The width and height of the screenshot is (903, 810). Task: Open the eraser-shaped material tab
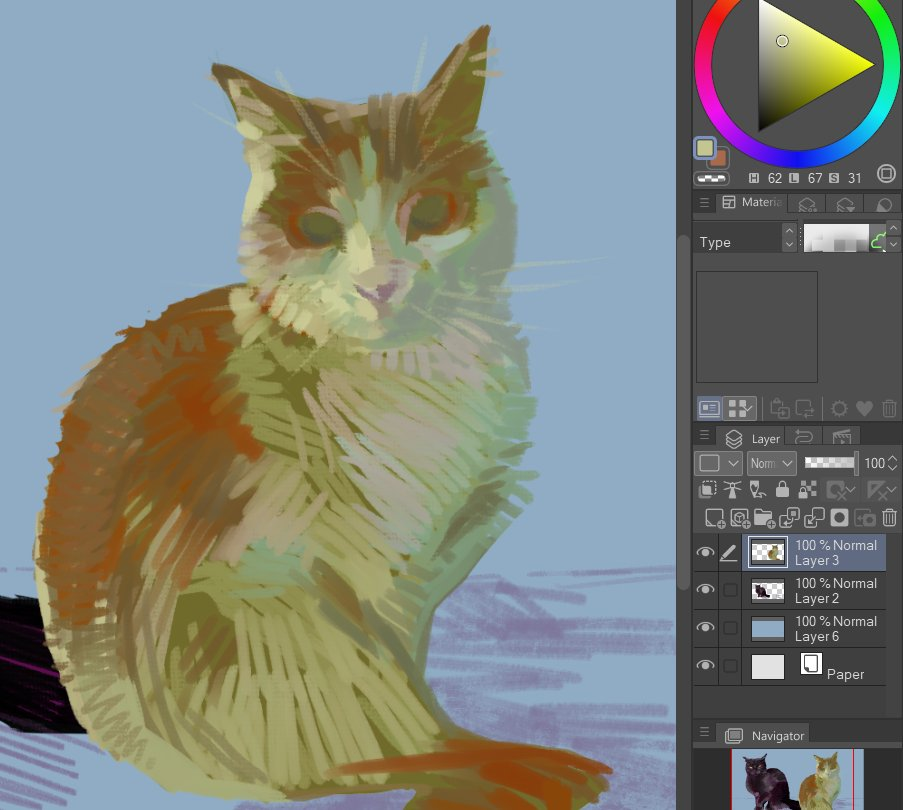pyautogui.click(x=883, y=204)
